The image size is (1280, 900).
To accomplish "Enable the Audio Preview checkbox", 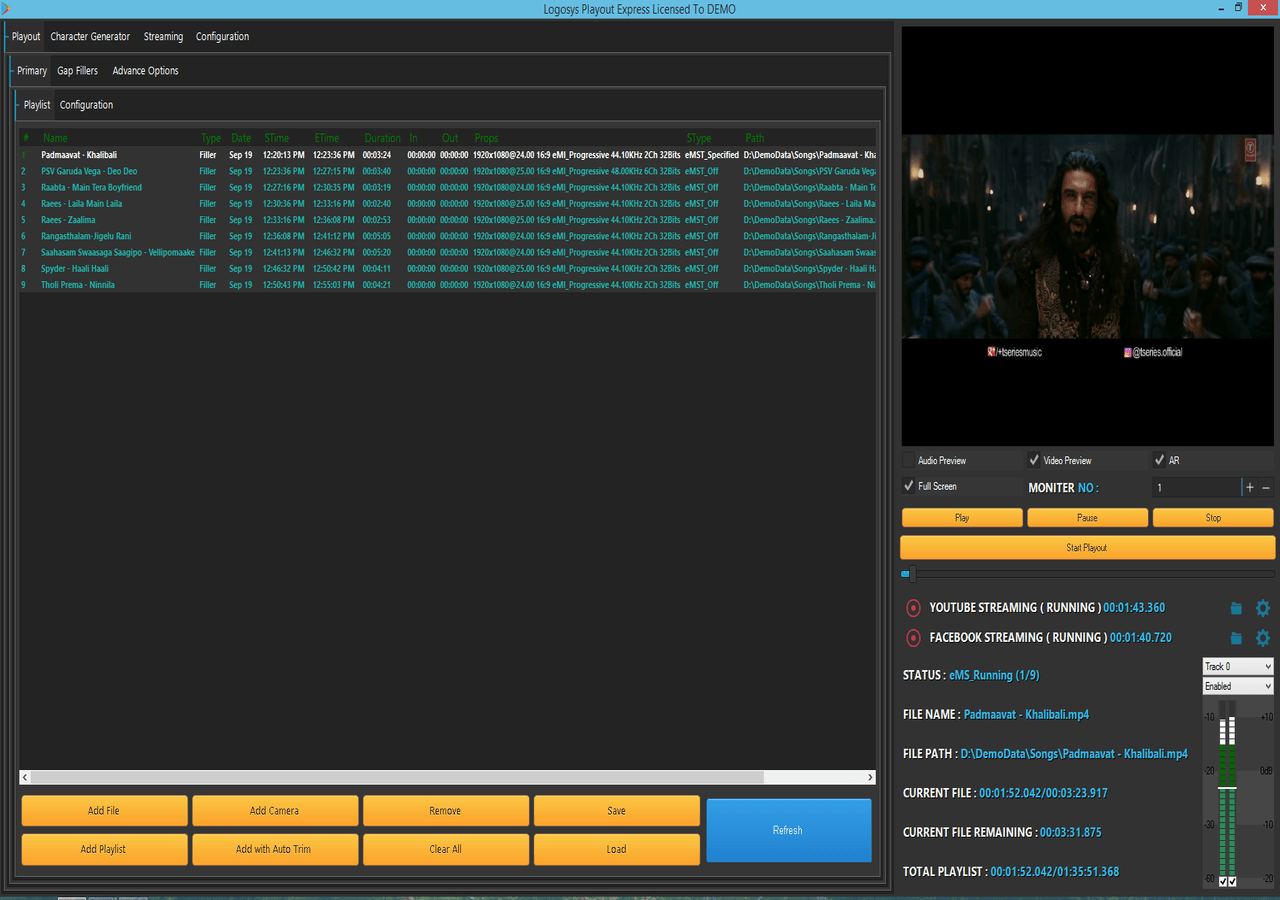I will (909, 460).
